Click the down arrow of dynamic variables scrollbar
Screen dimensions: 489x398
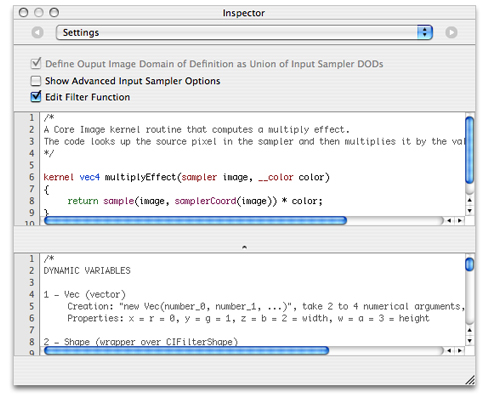(x=470, y=341)
